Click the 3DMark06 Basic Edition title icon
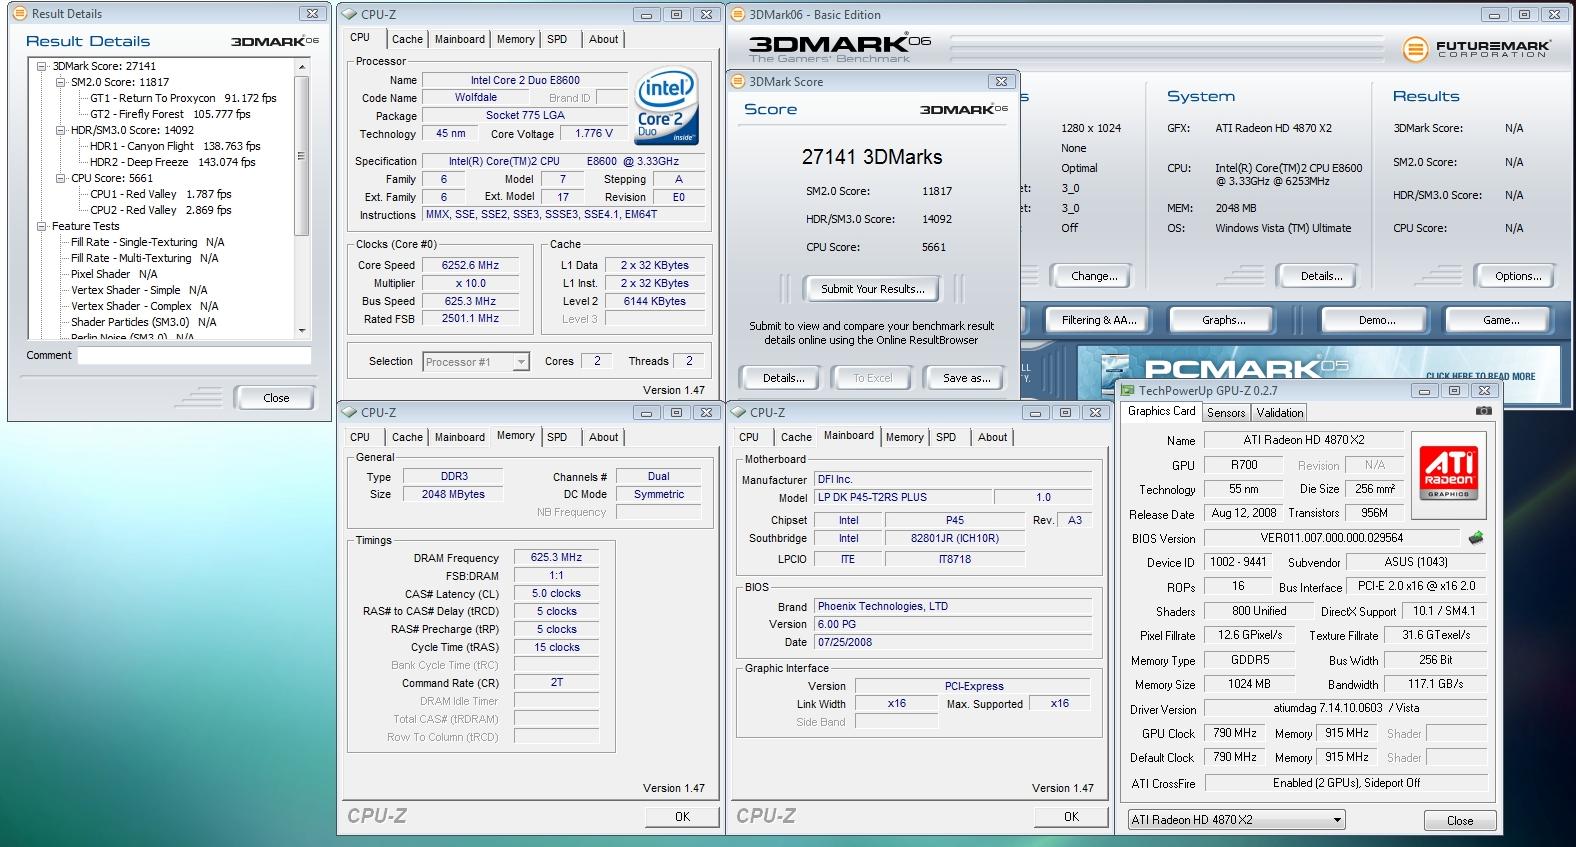1576x847 pixels. (739, 14)
